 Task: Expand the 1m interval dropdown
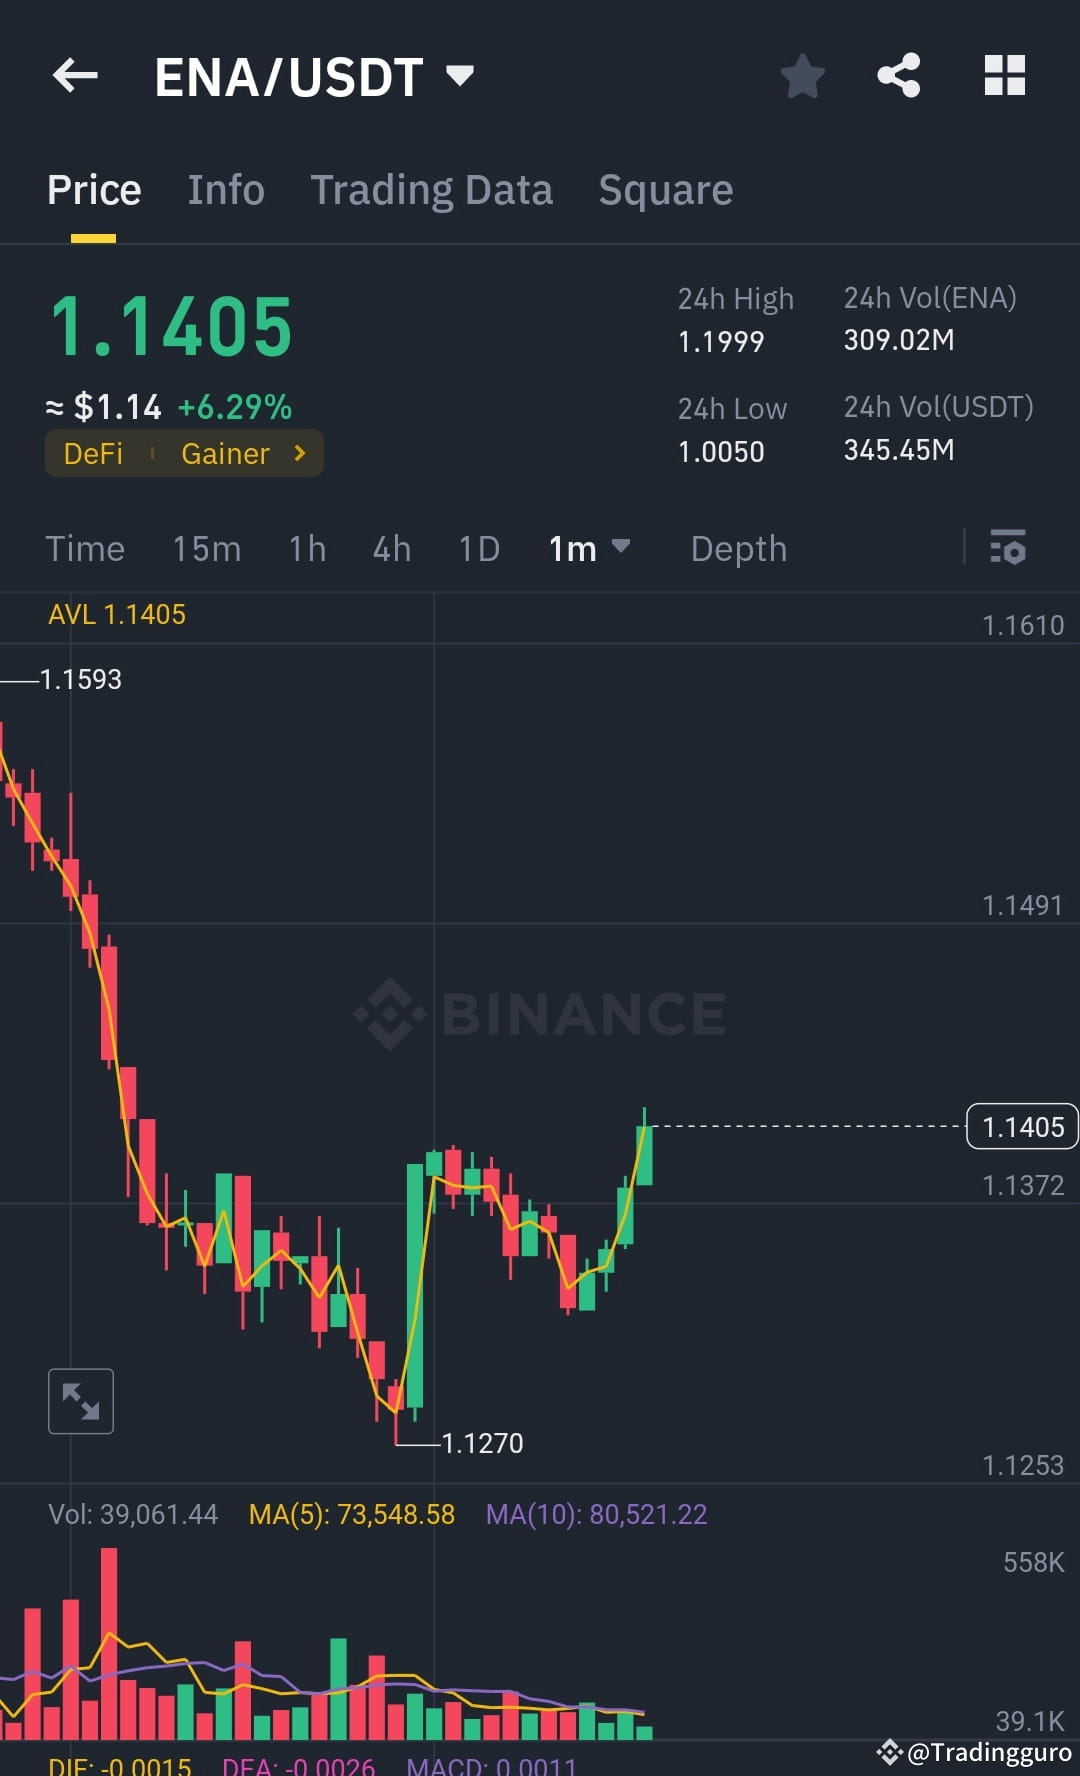click(623, 548)
